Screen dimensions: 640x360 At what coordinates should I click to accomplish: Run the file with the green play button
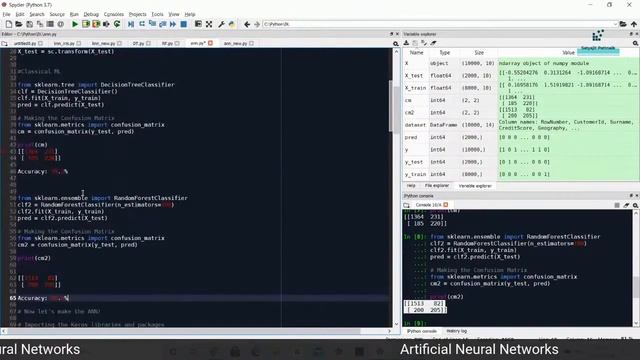(x=75, y=24)
